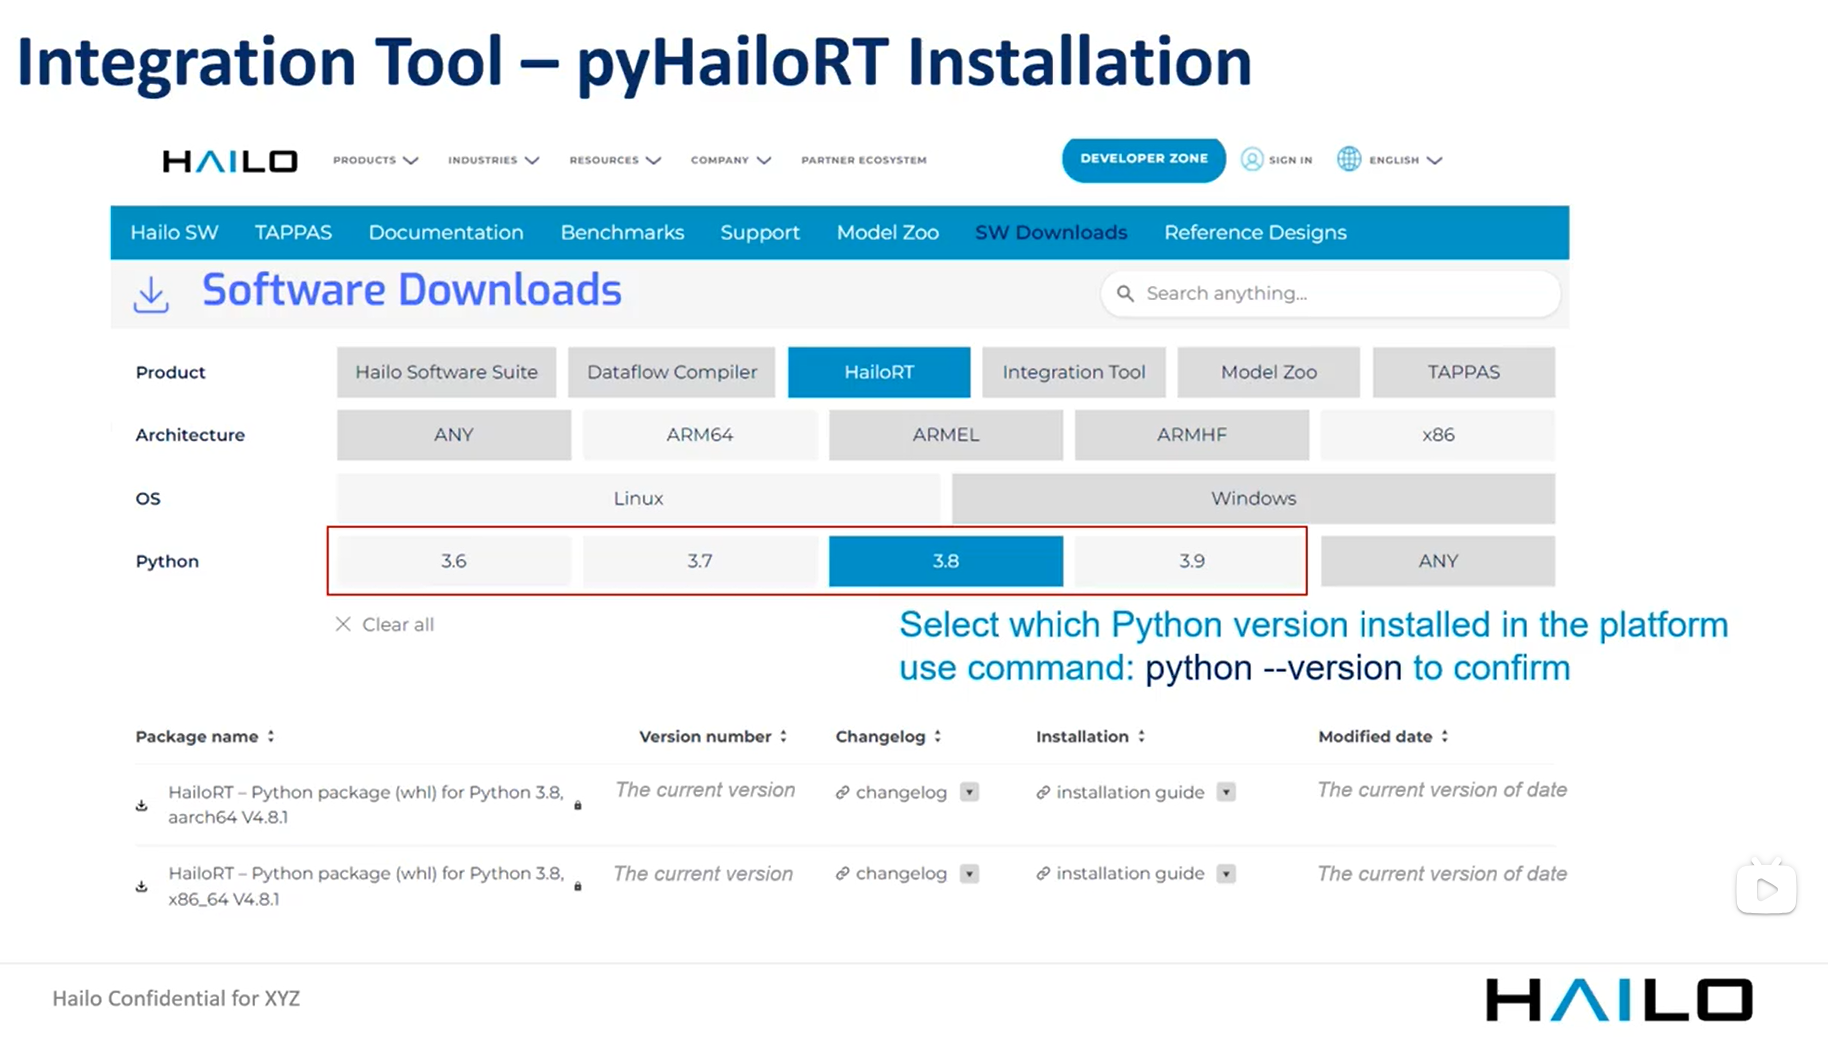This screenshot has height=1037, width=1828.
Task: Select TAPPAS product filter
Action: tap(1464, 372)
